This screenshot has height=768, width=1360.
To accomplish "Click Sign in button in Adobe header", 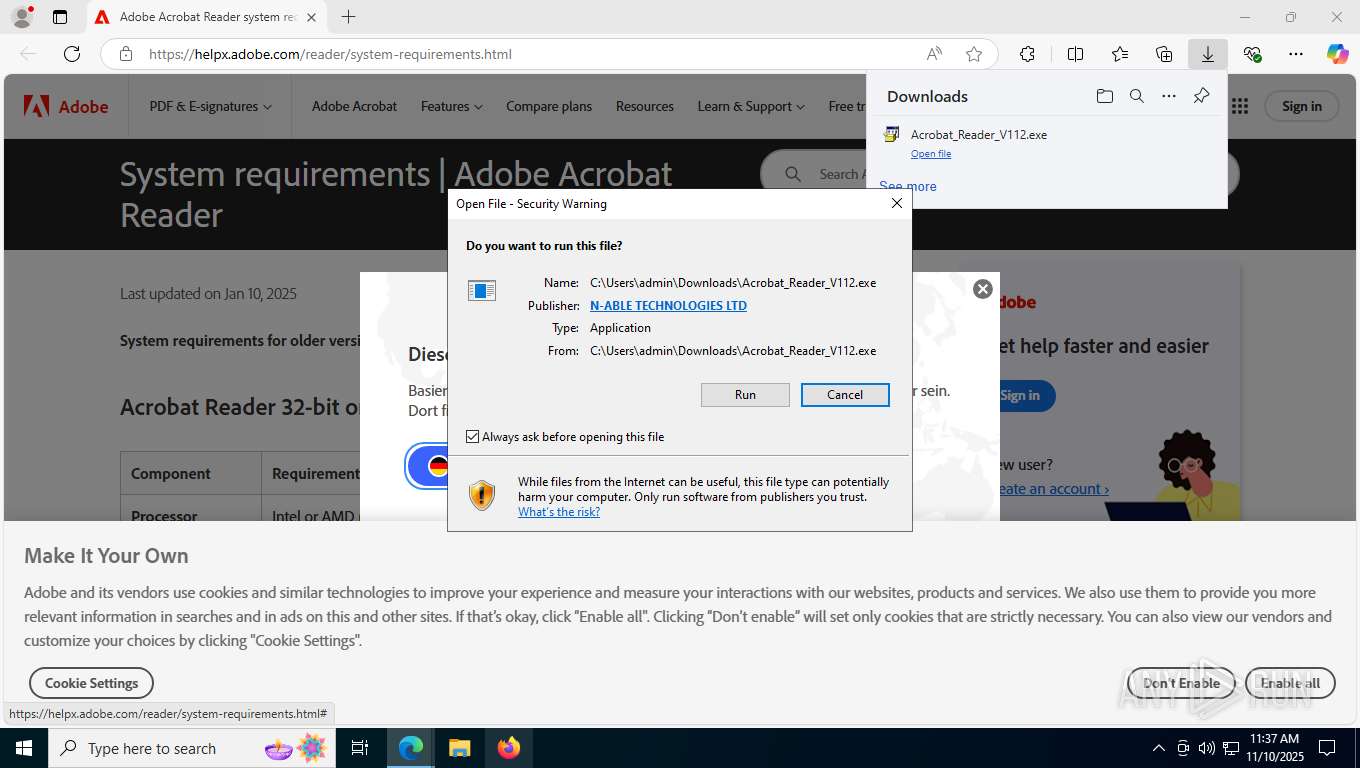I will (1302, 106).
